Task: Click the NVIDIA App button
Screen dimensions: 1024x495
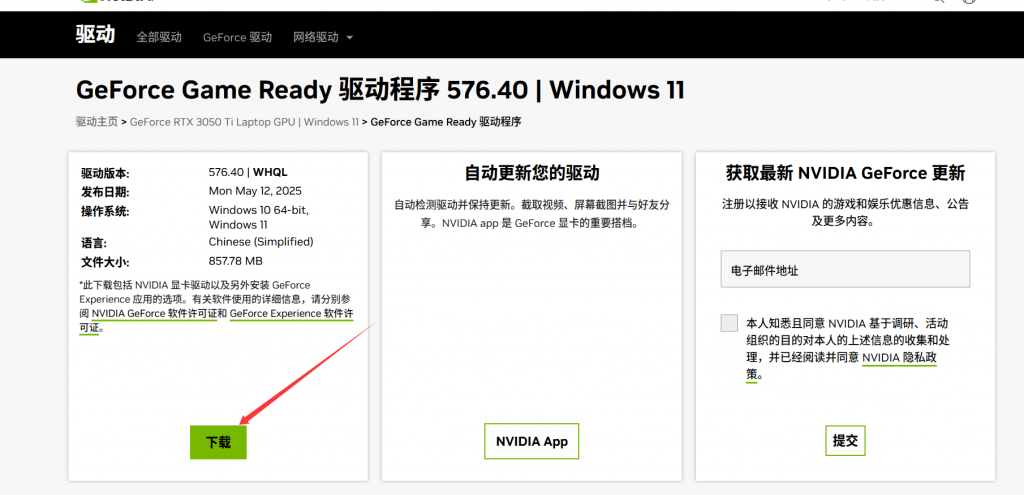Action: 531,441
